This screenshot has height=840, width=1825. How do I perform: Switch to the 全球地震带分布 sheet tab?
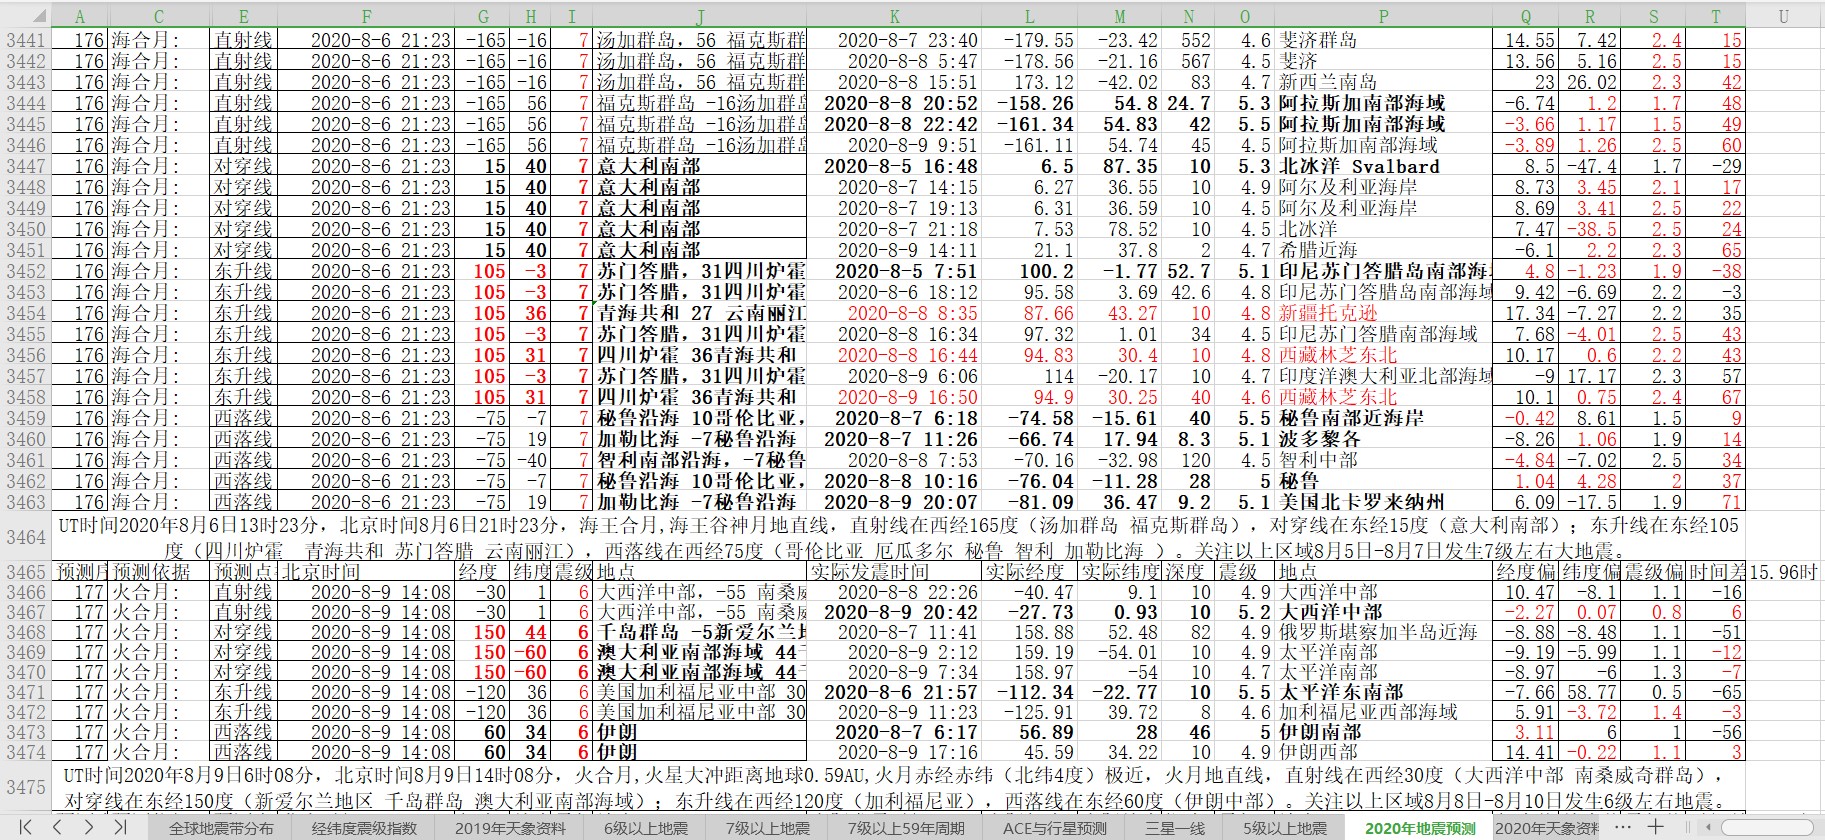coord(221,828)
